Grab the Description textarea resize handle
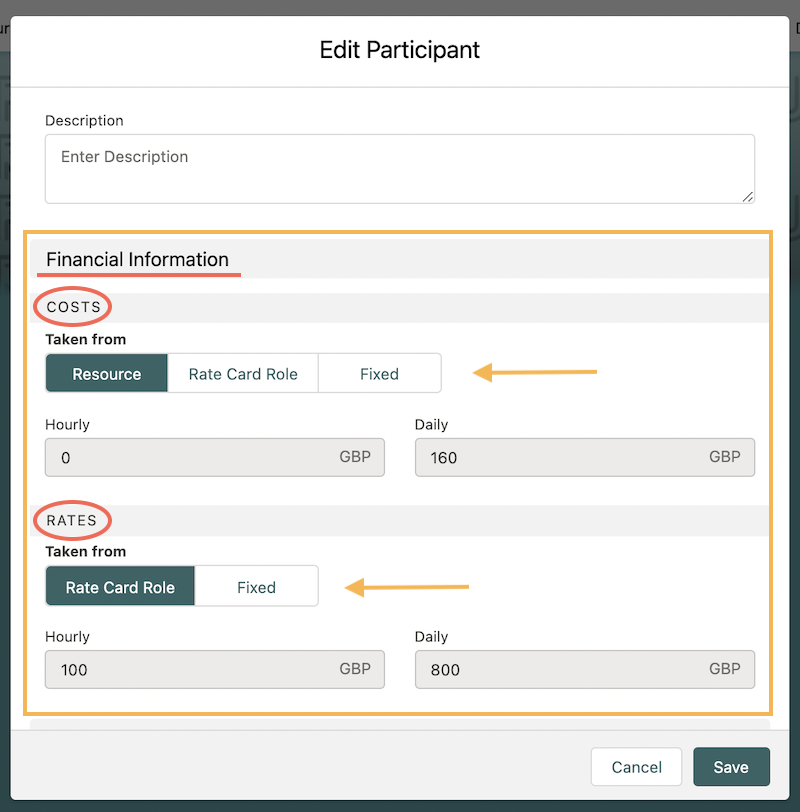800x812 pixels. [748, 197]
